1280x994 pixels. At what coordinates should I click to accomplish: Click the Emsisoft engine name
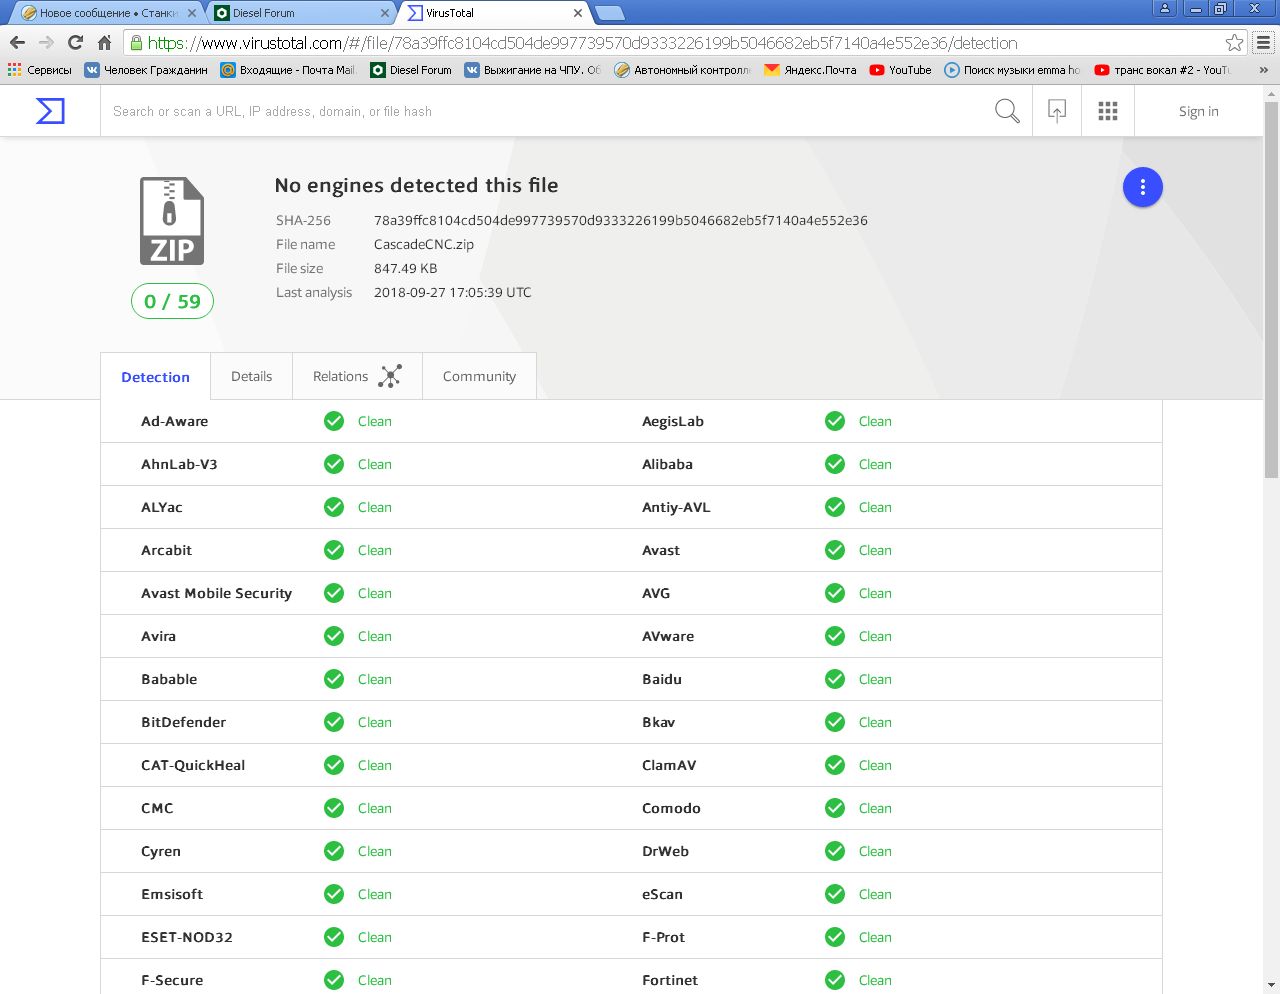(x=172, y=894)
